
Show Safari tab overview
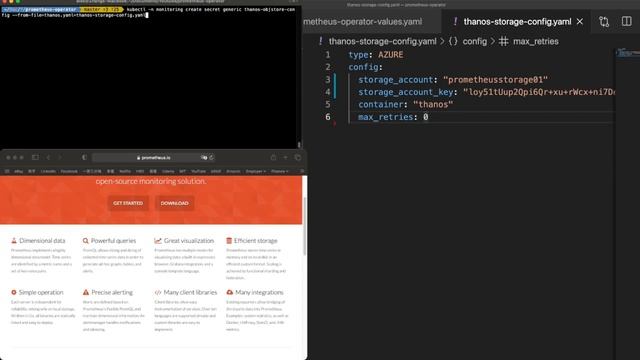(298, 157)
